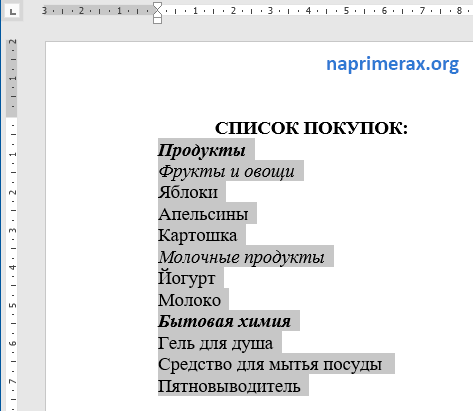
Task: Click the left indent square marker on ruler
Action: [158, 21]
